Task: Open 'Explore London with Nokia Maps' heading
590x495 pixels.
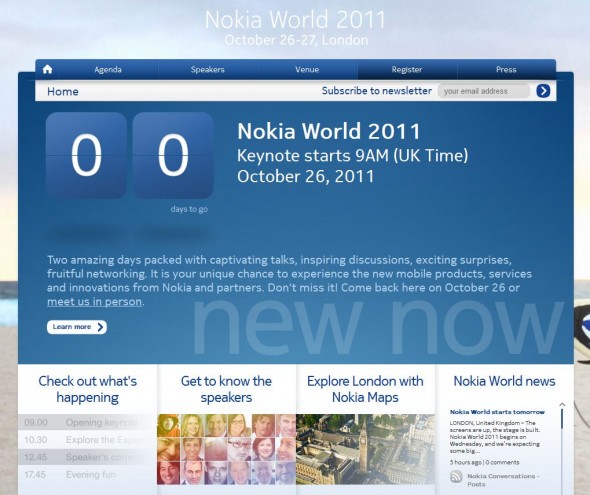Action: tap(365, 389)
